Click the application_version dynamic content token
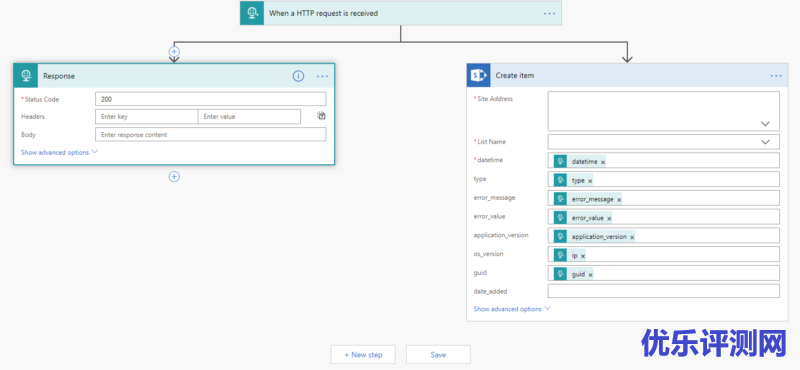 (x=594, y=237)
